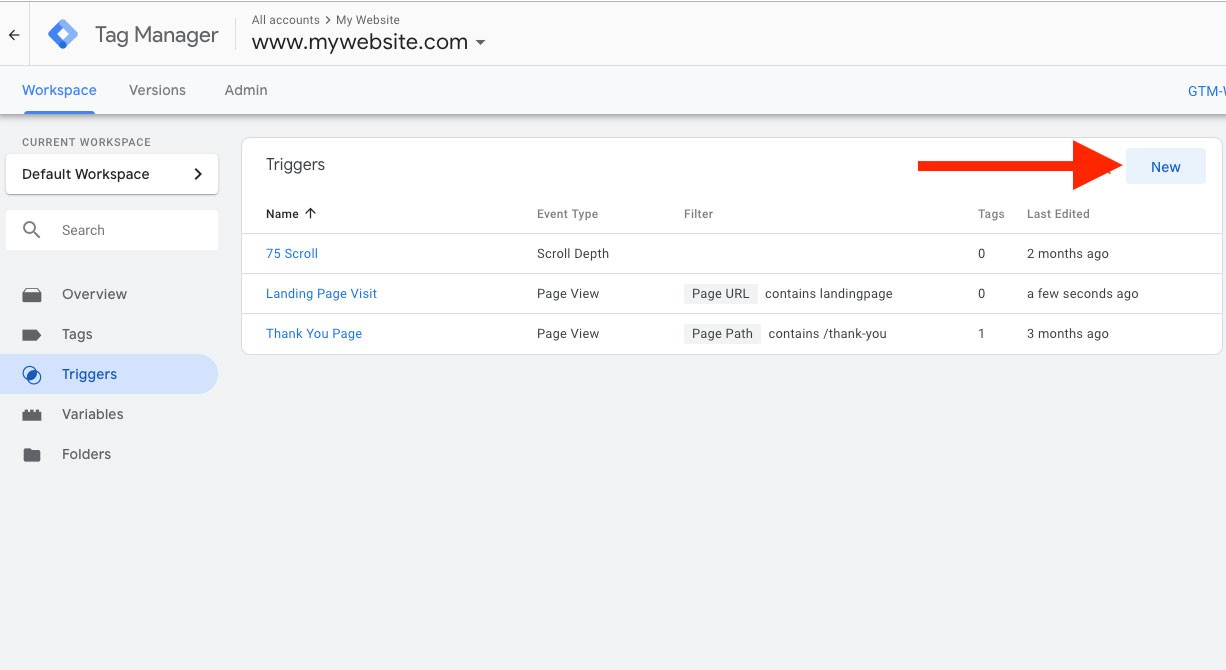Toggle the Name column sort order
Screen dimensions: 1226x670
pos(310,213)
